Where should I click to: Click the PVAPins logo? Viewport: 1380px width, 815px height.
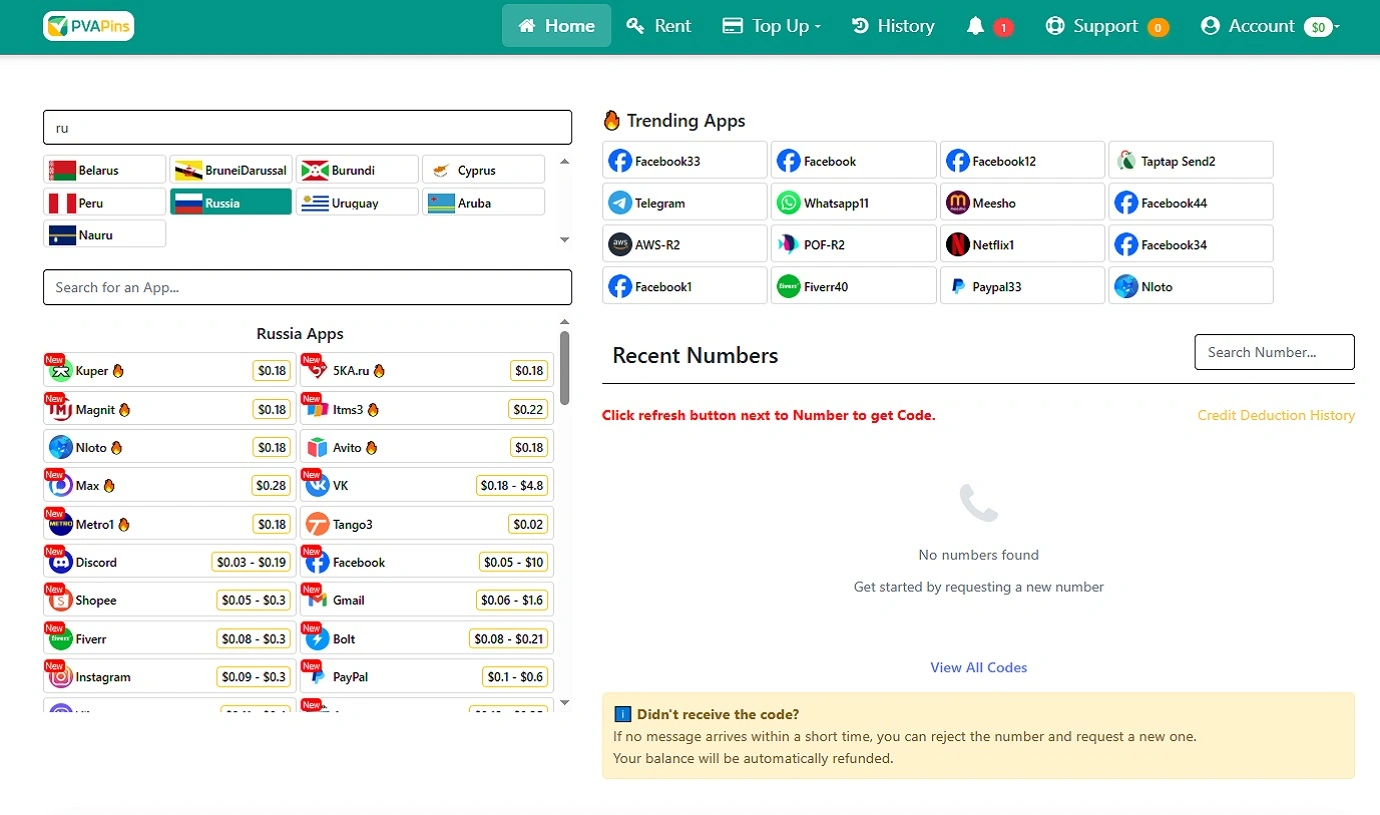point(88,26)
